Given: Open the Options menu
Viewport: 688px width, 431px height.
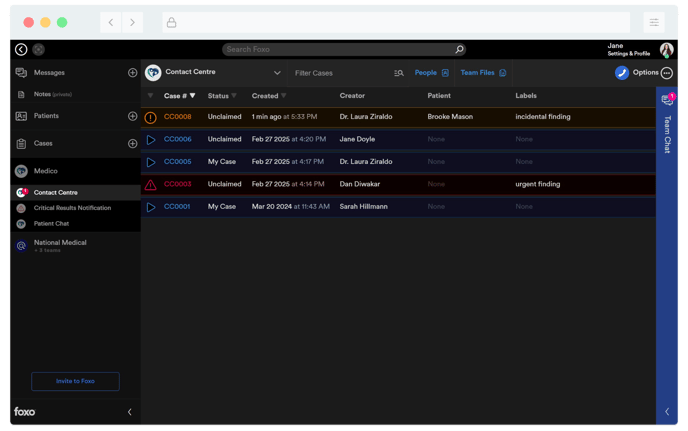Looking at the screenshot, I should (645, 72).
